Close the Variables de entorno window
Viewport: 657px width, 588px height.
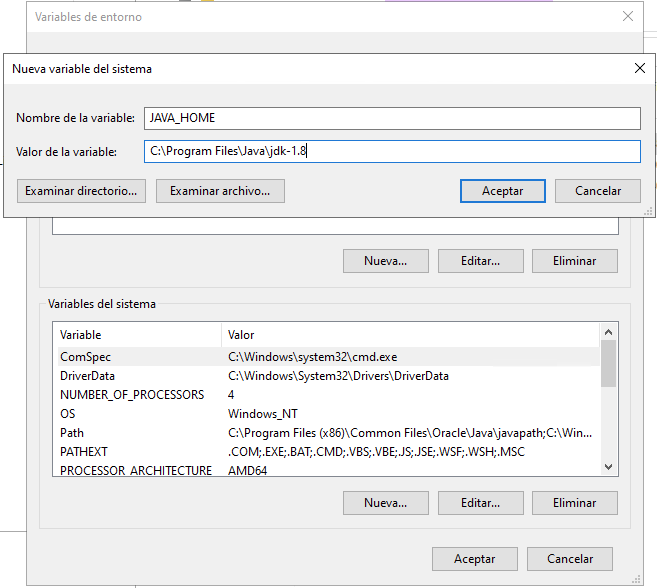tap(628, 16)
